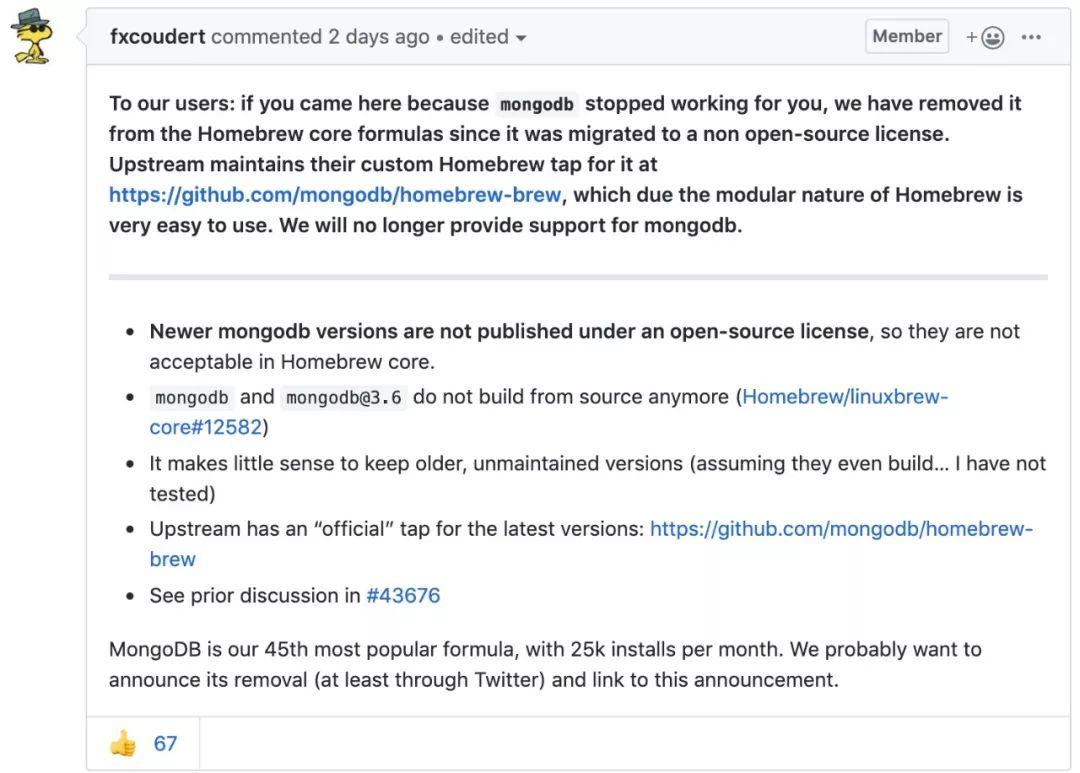Click "mongodb" code span in bullet list

pyautogui.click(x=191, y=397)
